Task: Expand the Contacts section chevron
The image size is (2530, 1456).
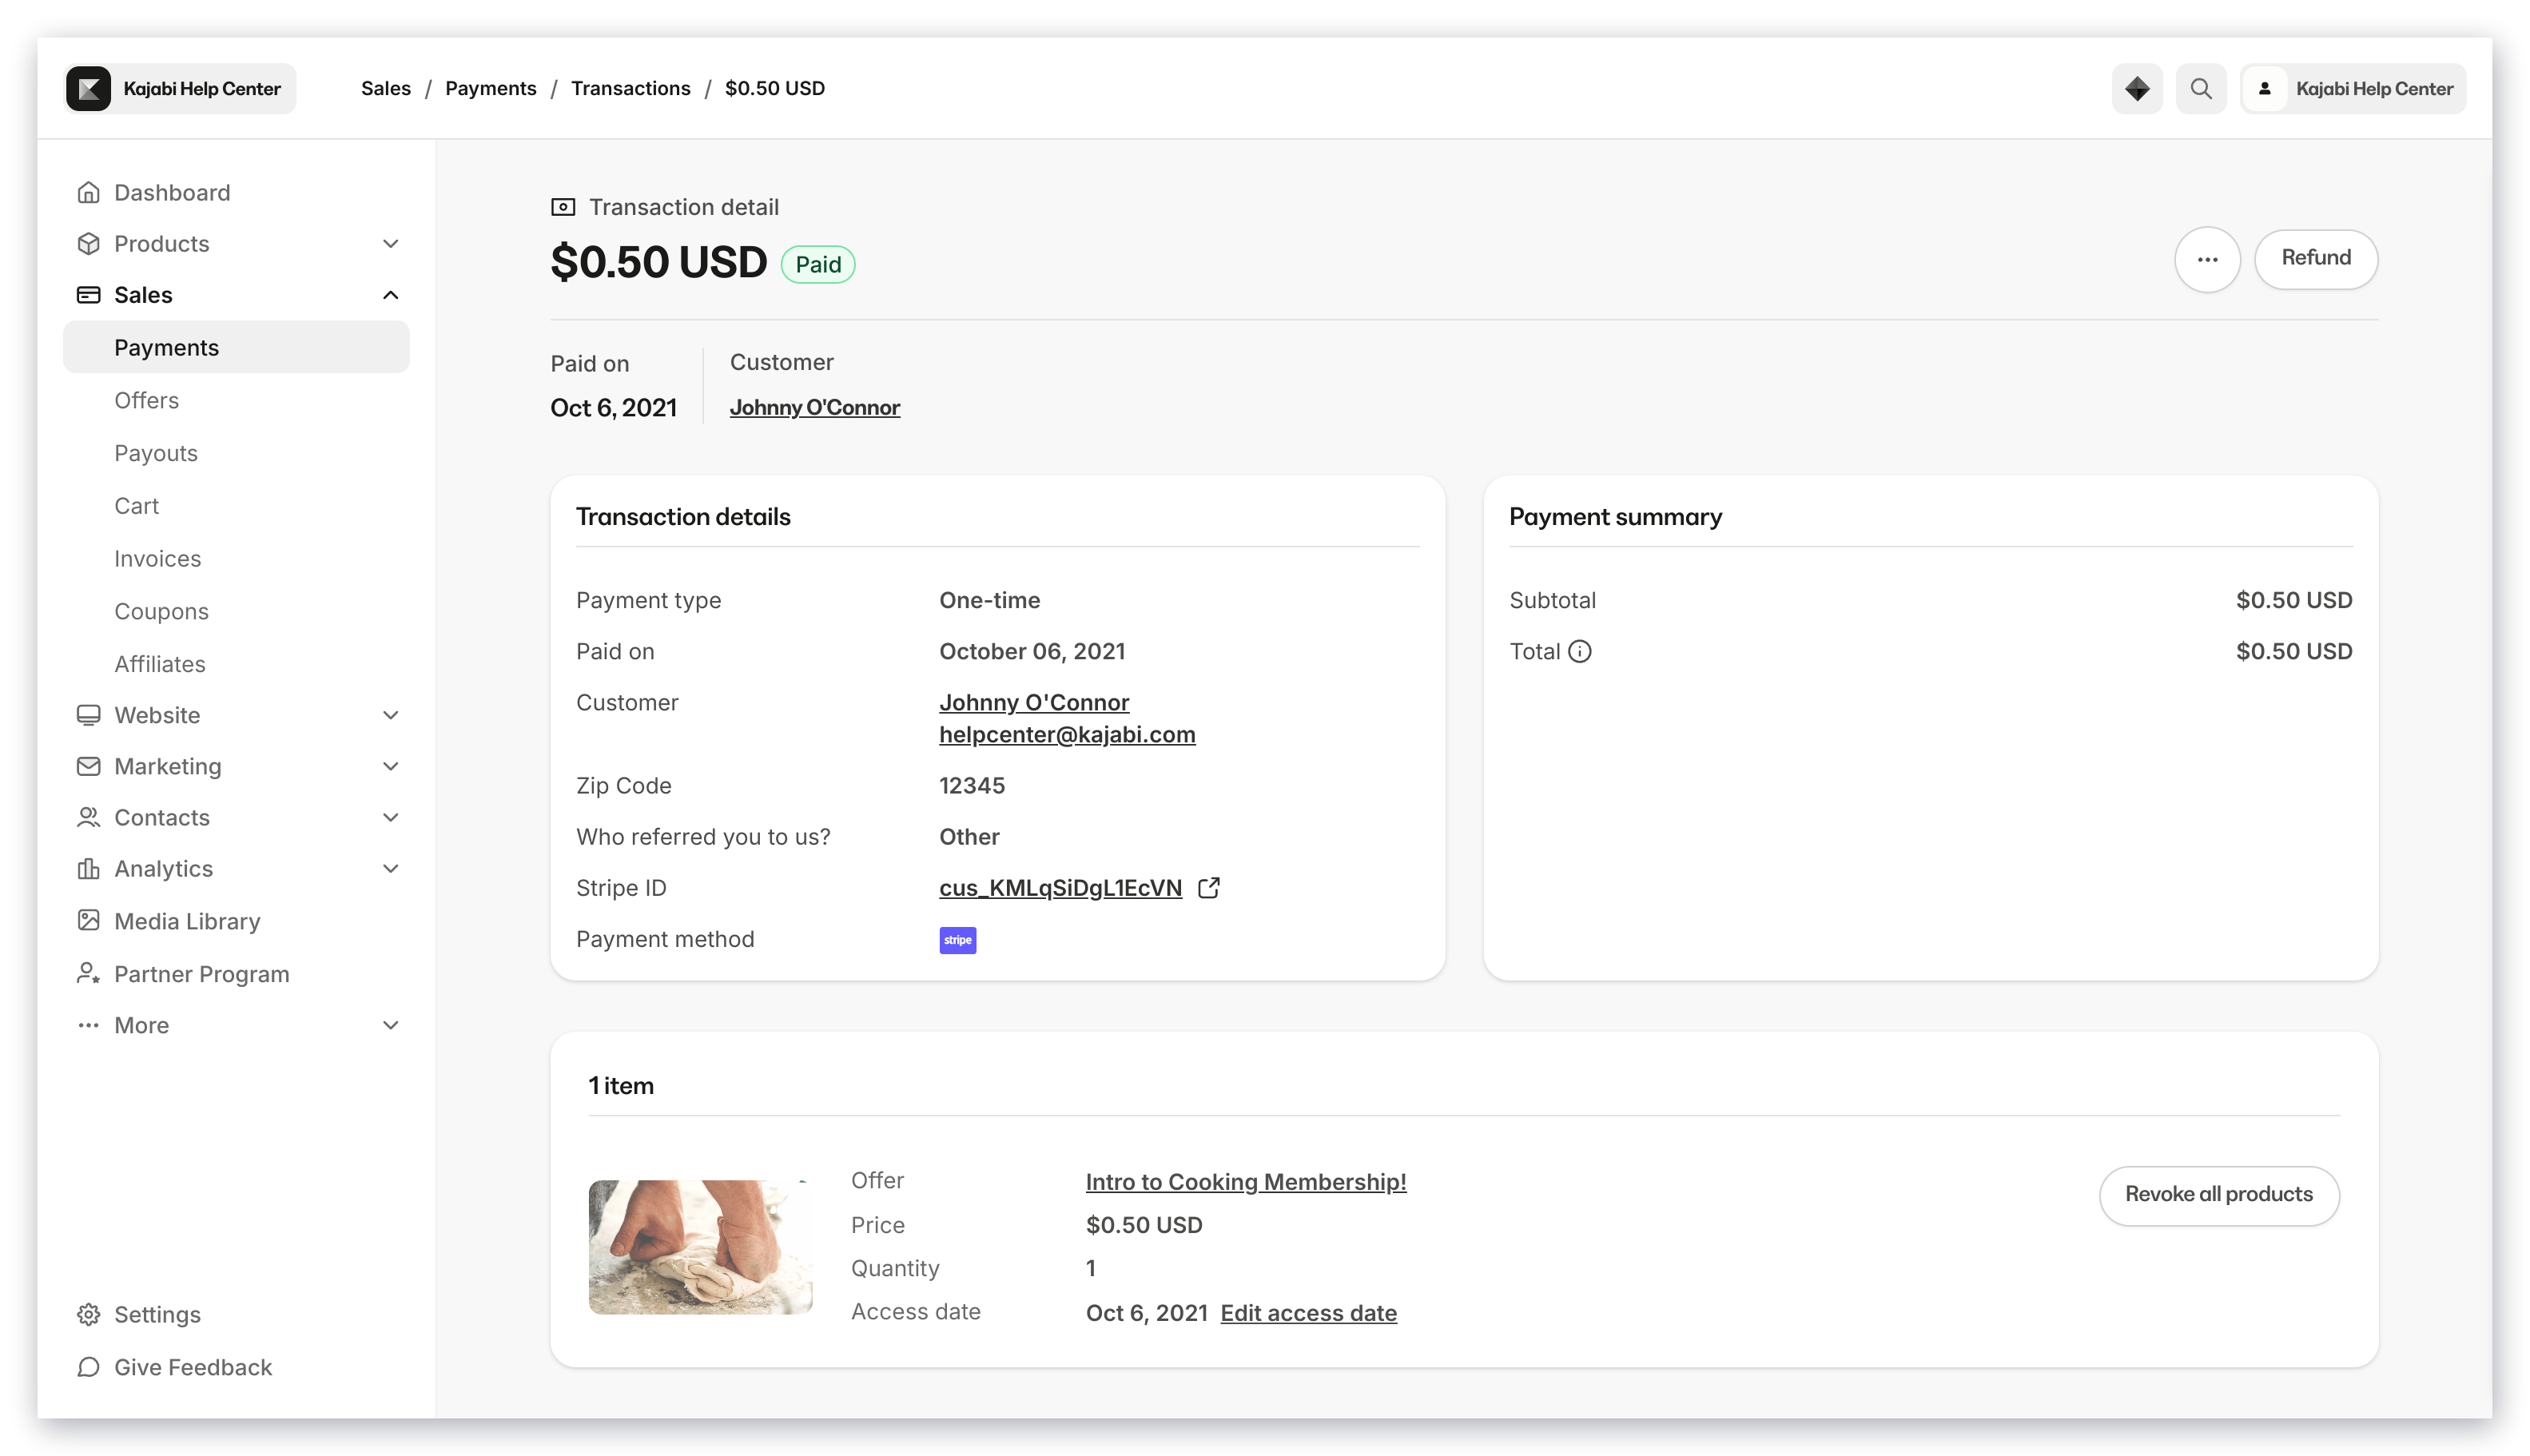Action: click(390, 817)
